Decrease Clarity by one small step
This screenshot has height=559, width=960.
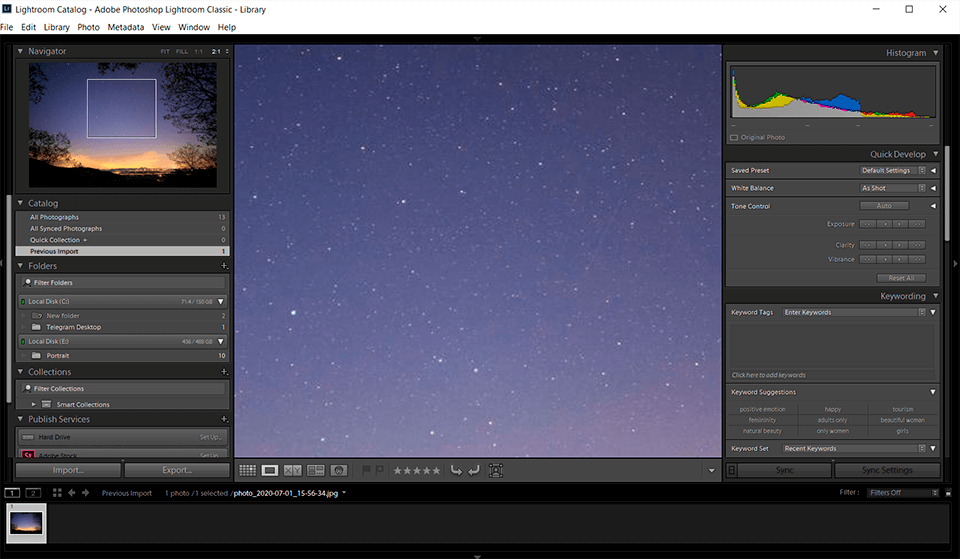[x=885, y=245]
